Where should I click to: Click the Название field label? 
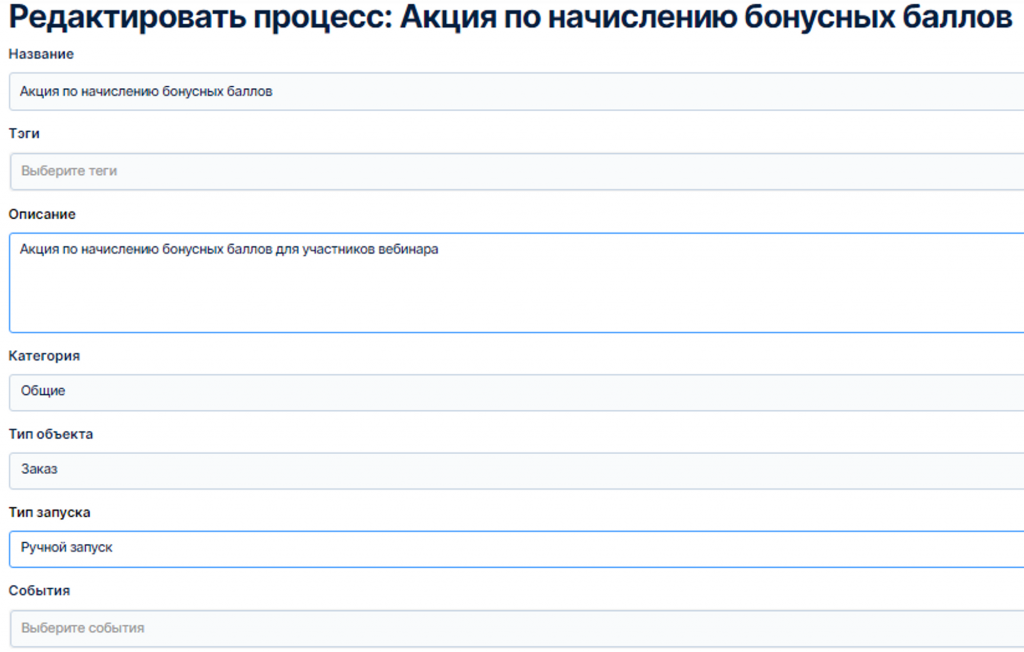(x=41, y=54)
